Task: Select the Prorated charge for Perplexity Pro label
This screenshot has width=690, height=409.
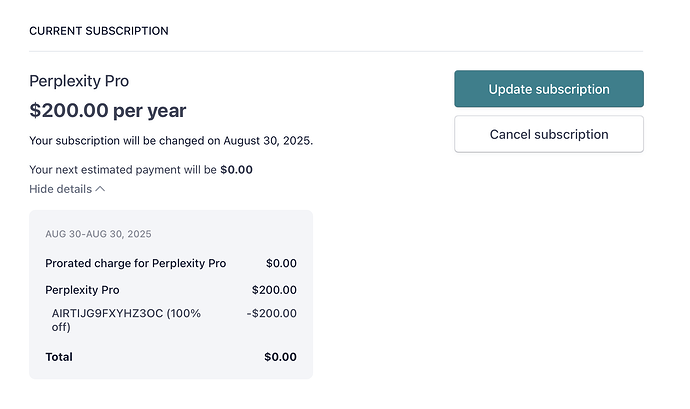Action: [x=135, y=263]
